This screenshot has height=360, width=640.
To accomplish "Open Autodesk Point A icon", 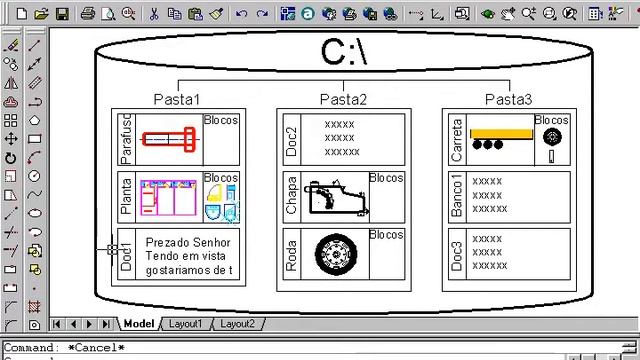I will tap(308, 14).
